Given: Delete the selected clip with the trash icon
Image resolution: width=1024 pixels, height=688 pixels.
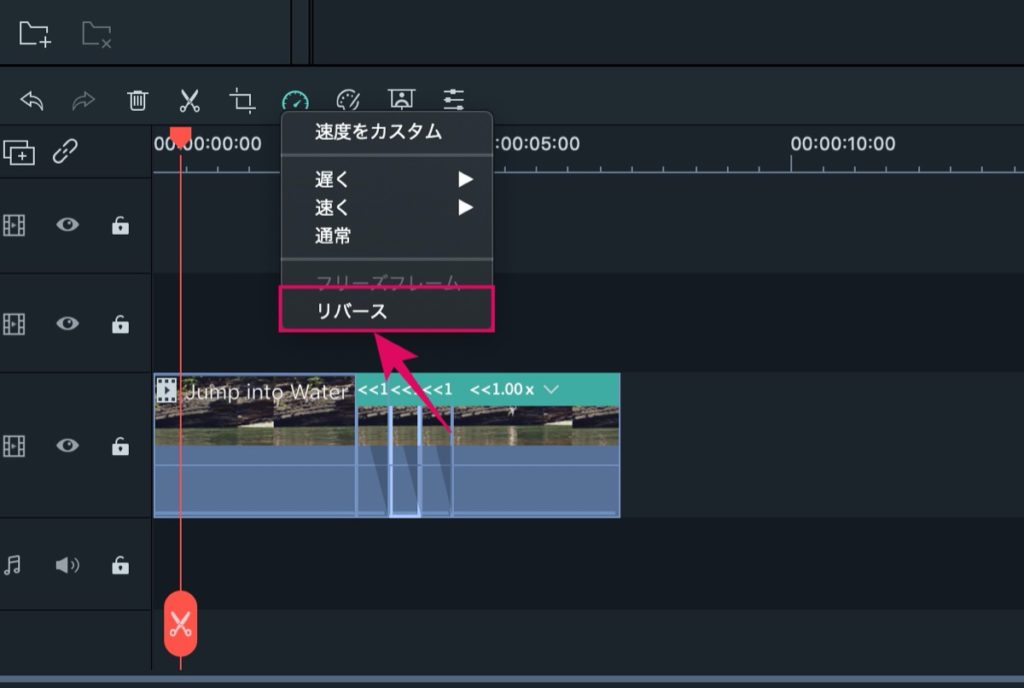Looking at the screenshot, I should click(x=137, y=101).
